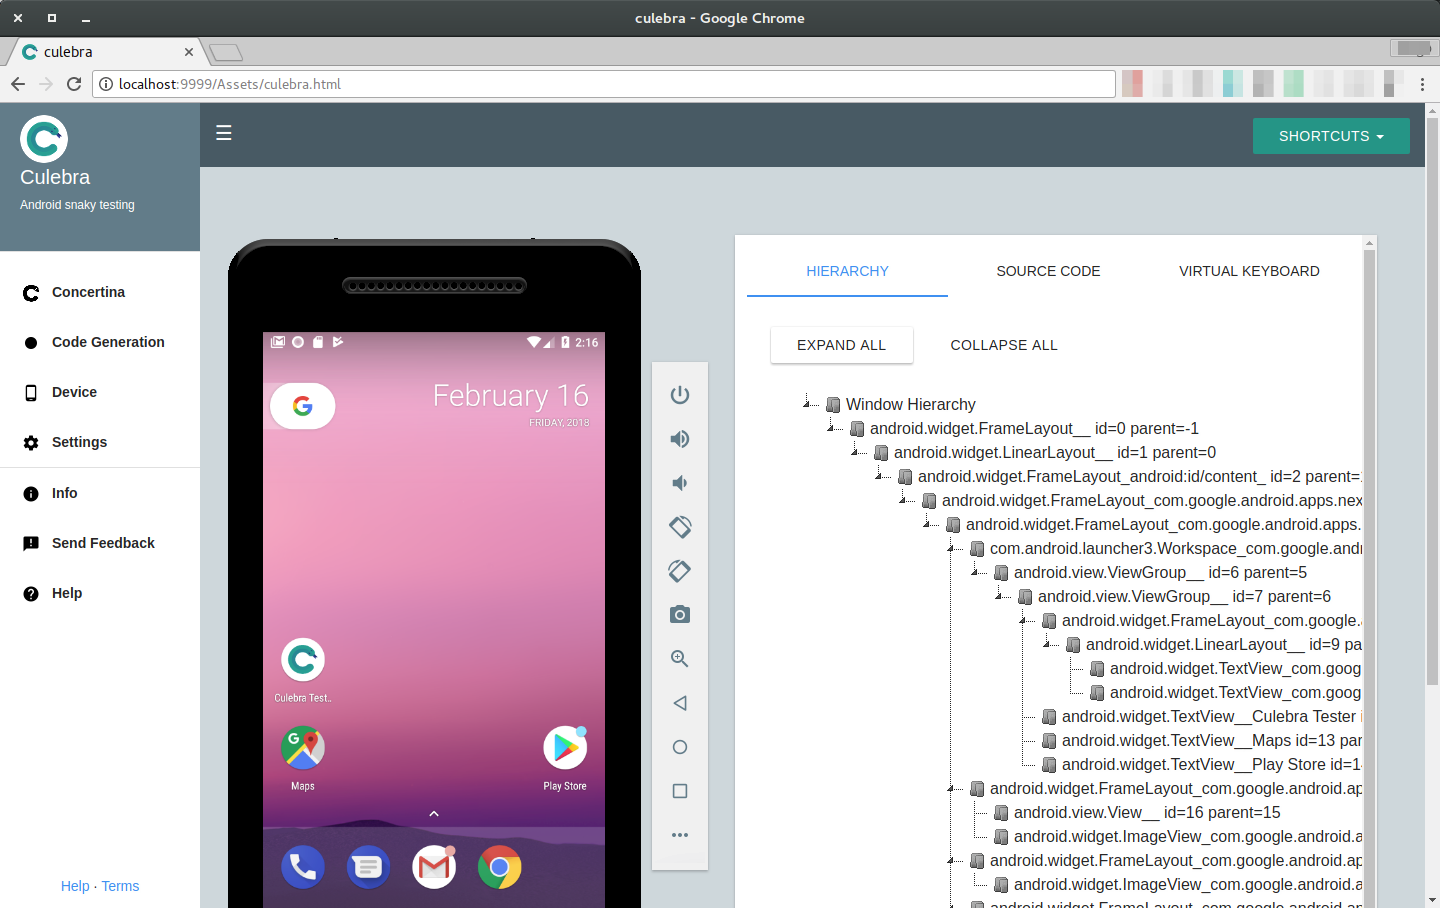Screen dimensions: 1440x908
Task: Click the zoom magnifier icon
Action: [x=680, y=659]
